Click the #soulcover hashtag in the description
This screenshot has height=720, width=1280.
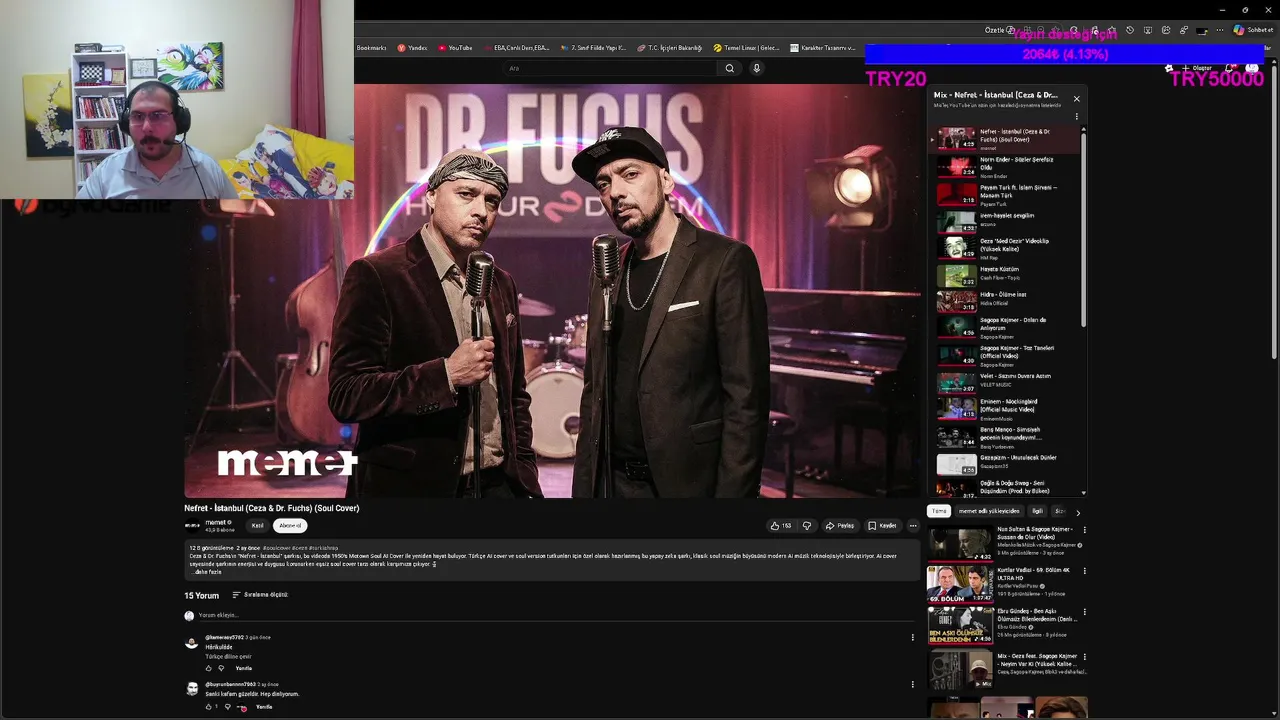pyautogui.click(x=276, y=548)
